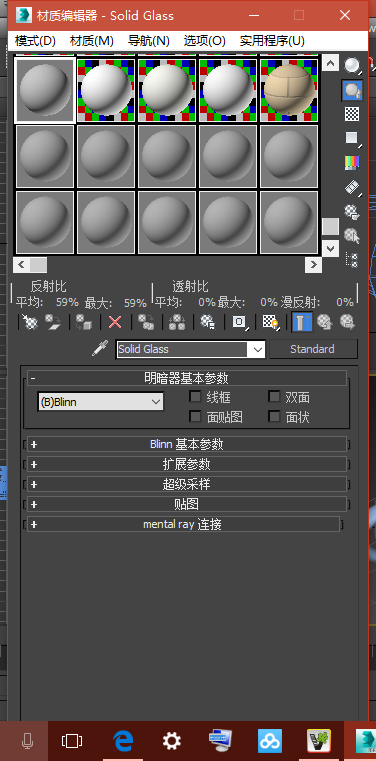This screenshot has width=376, height=761.
Task: Open the 导航(N) menu
Action: pos(148,41)
